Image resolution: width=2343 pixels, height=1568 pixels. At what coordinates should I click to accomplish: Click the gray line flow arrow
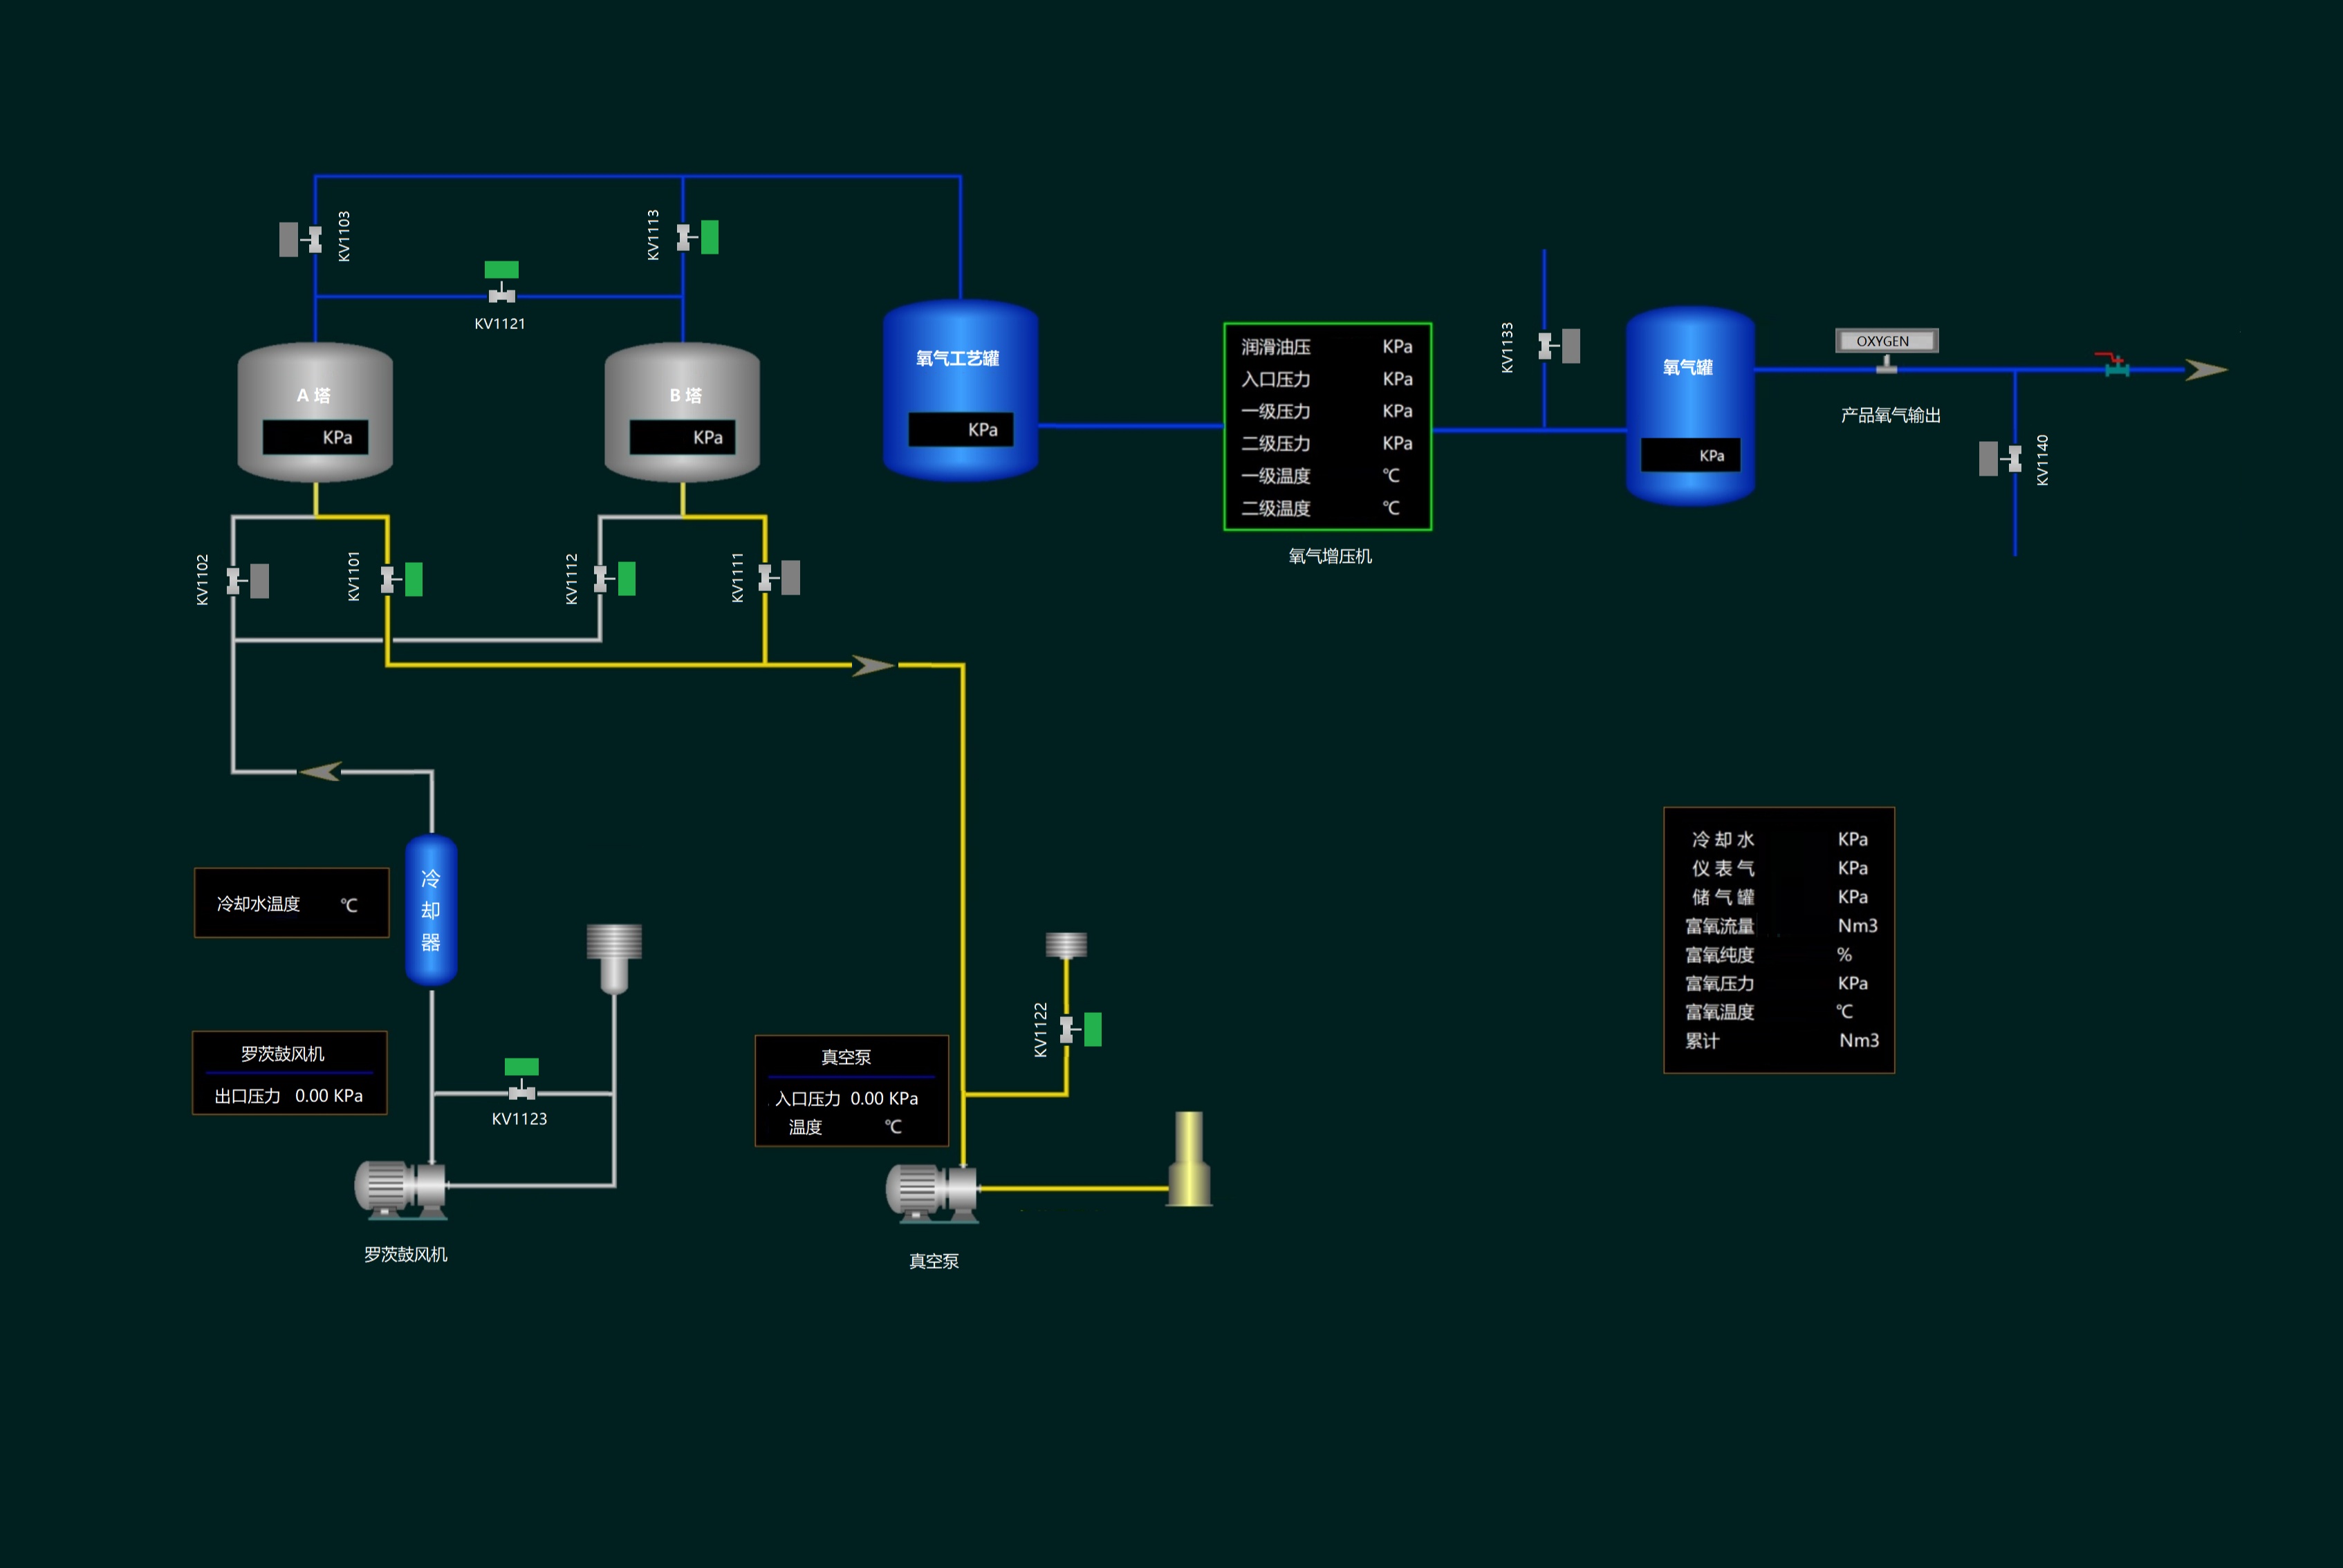321,771
